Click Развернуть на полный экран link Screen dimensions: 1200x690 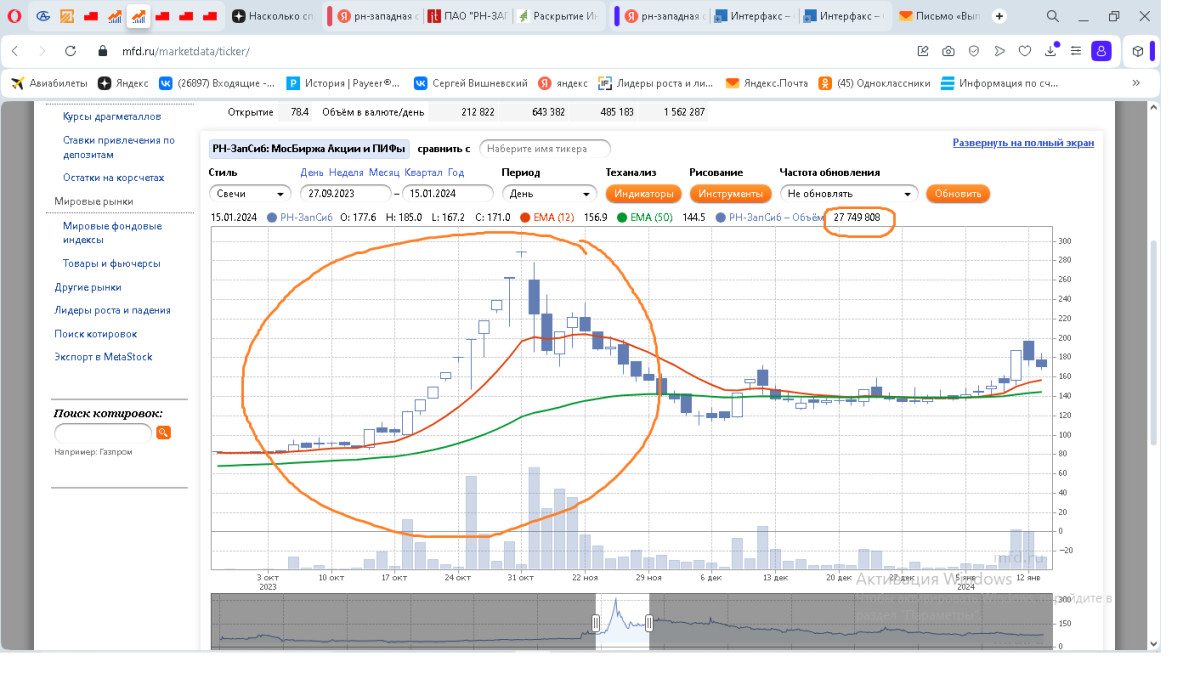(x=1023, y=143)
